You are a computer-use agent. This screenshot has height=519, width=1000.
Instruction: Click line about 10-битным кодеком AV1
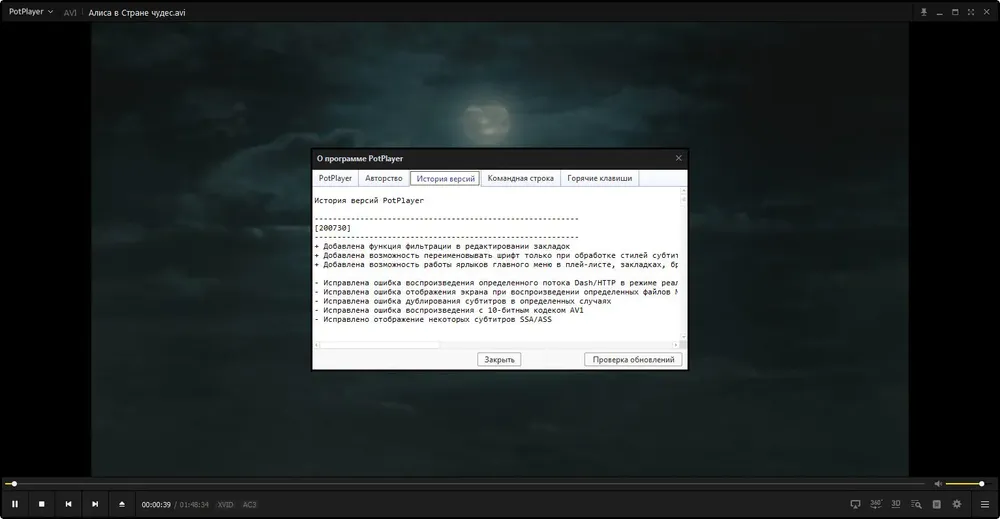point(449,310)
